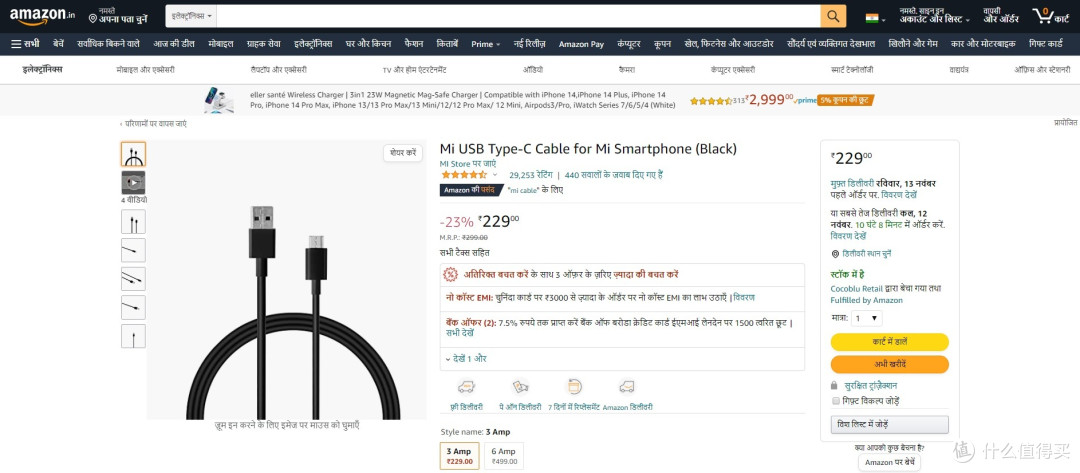The height and width of the screenshot is (473, 1080).
Task: Select the 6 Amp ₹499 style option
Action: pyautogui.click(x=503, y=456)
